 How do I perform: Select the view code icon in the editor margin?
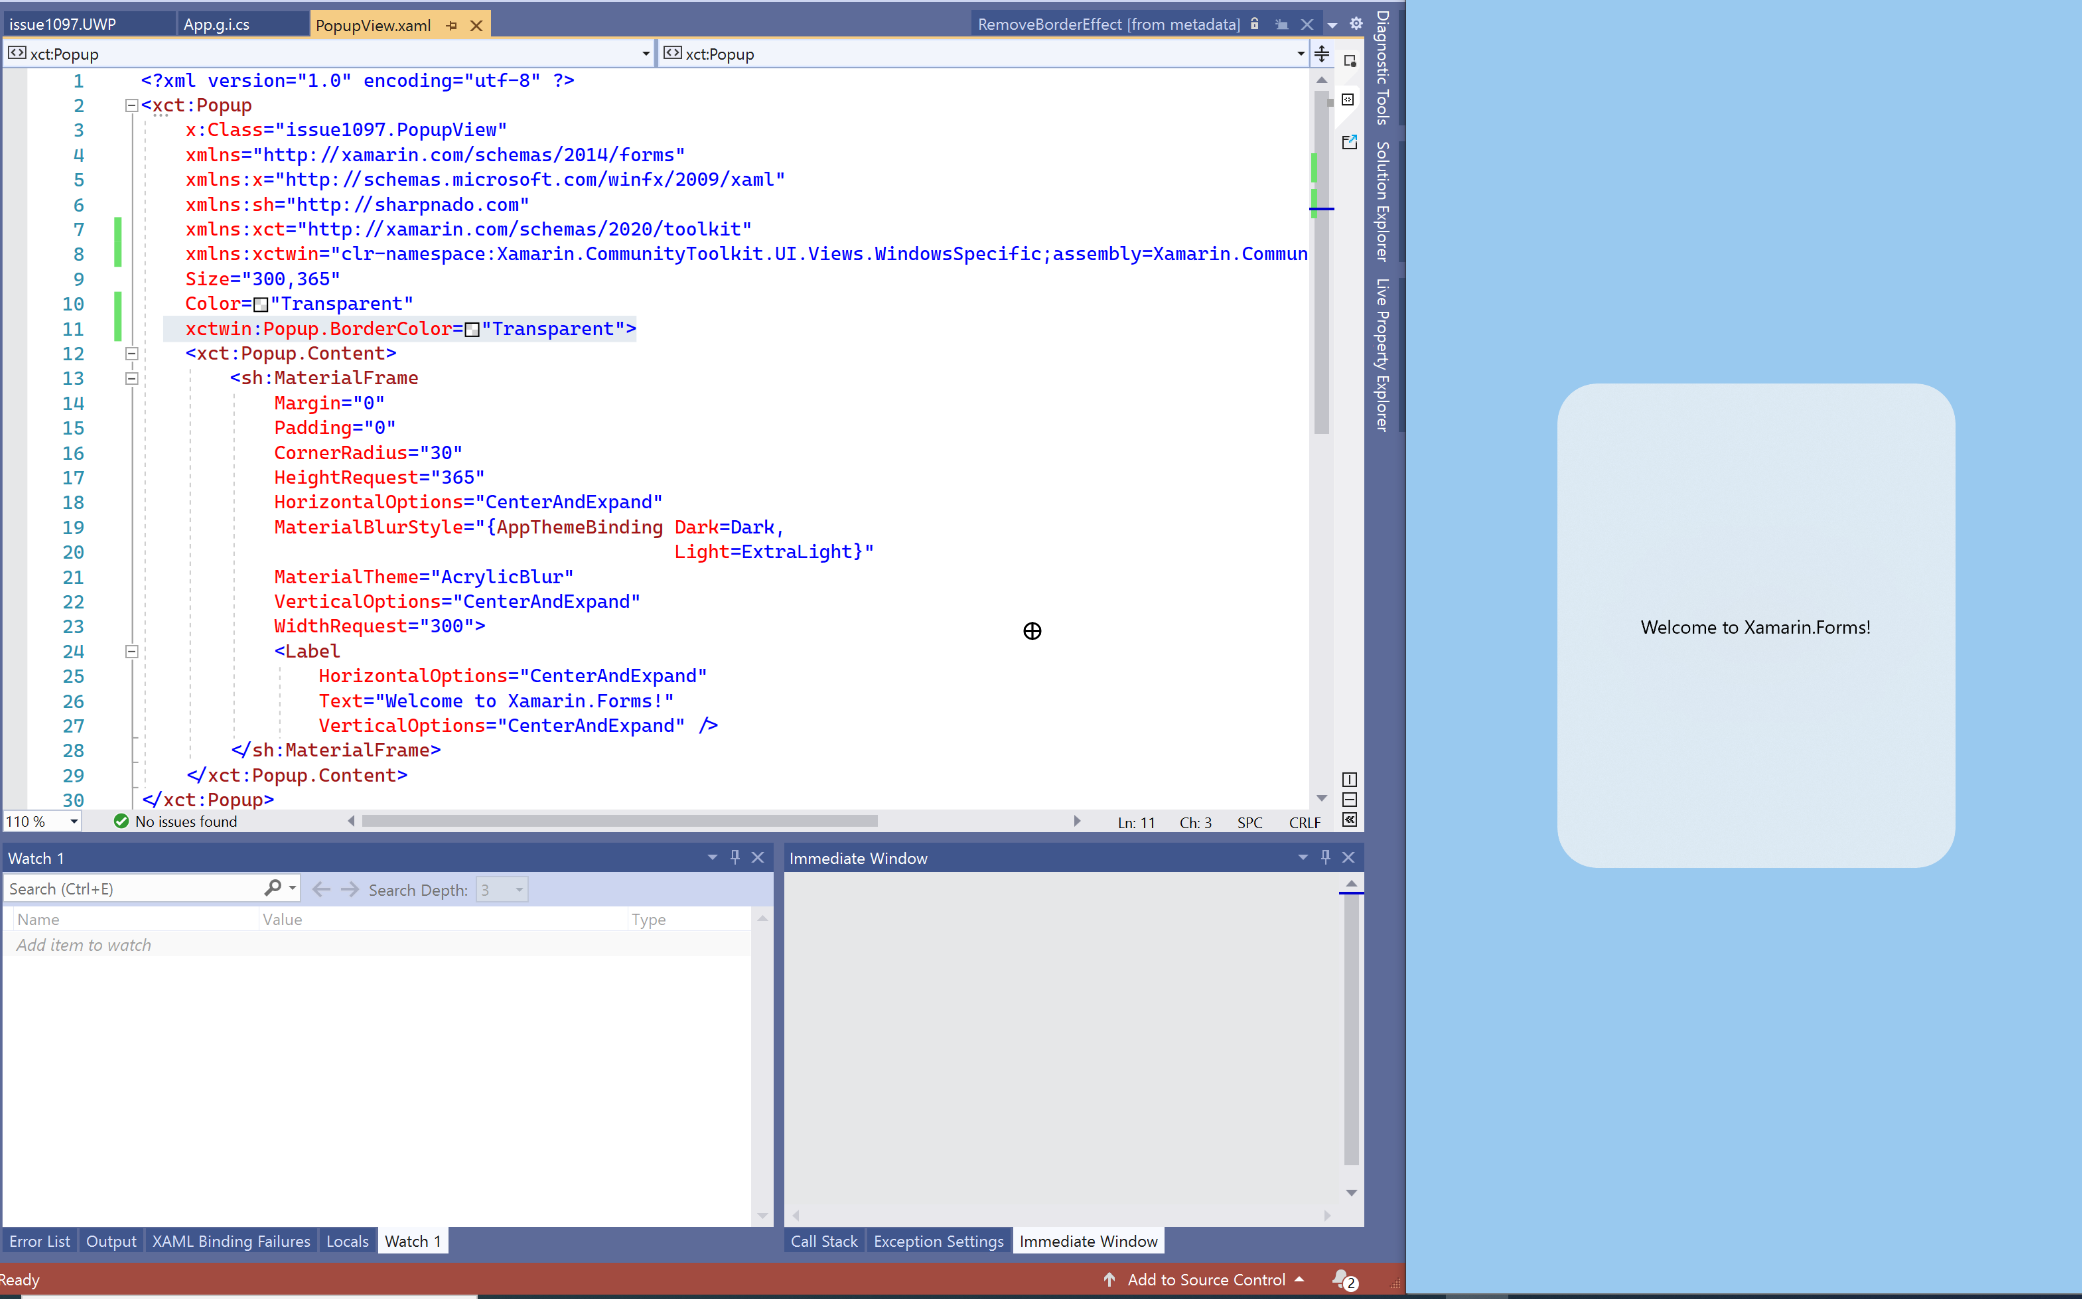(1349, 99)
